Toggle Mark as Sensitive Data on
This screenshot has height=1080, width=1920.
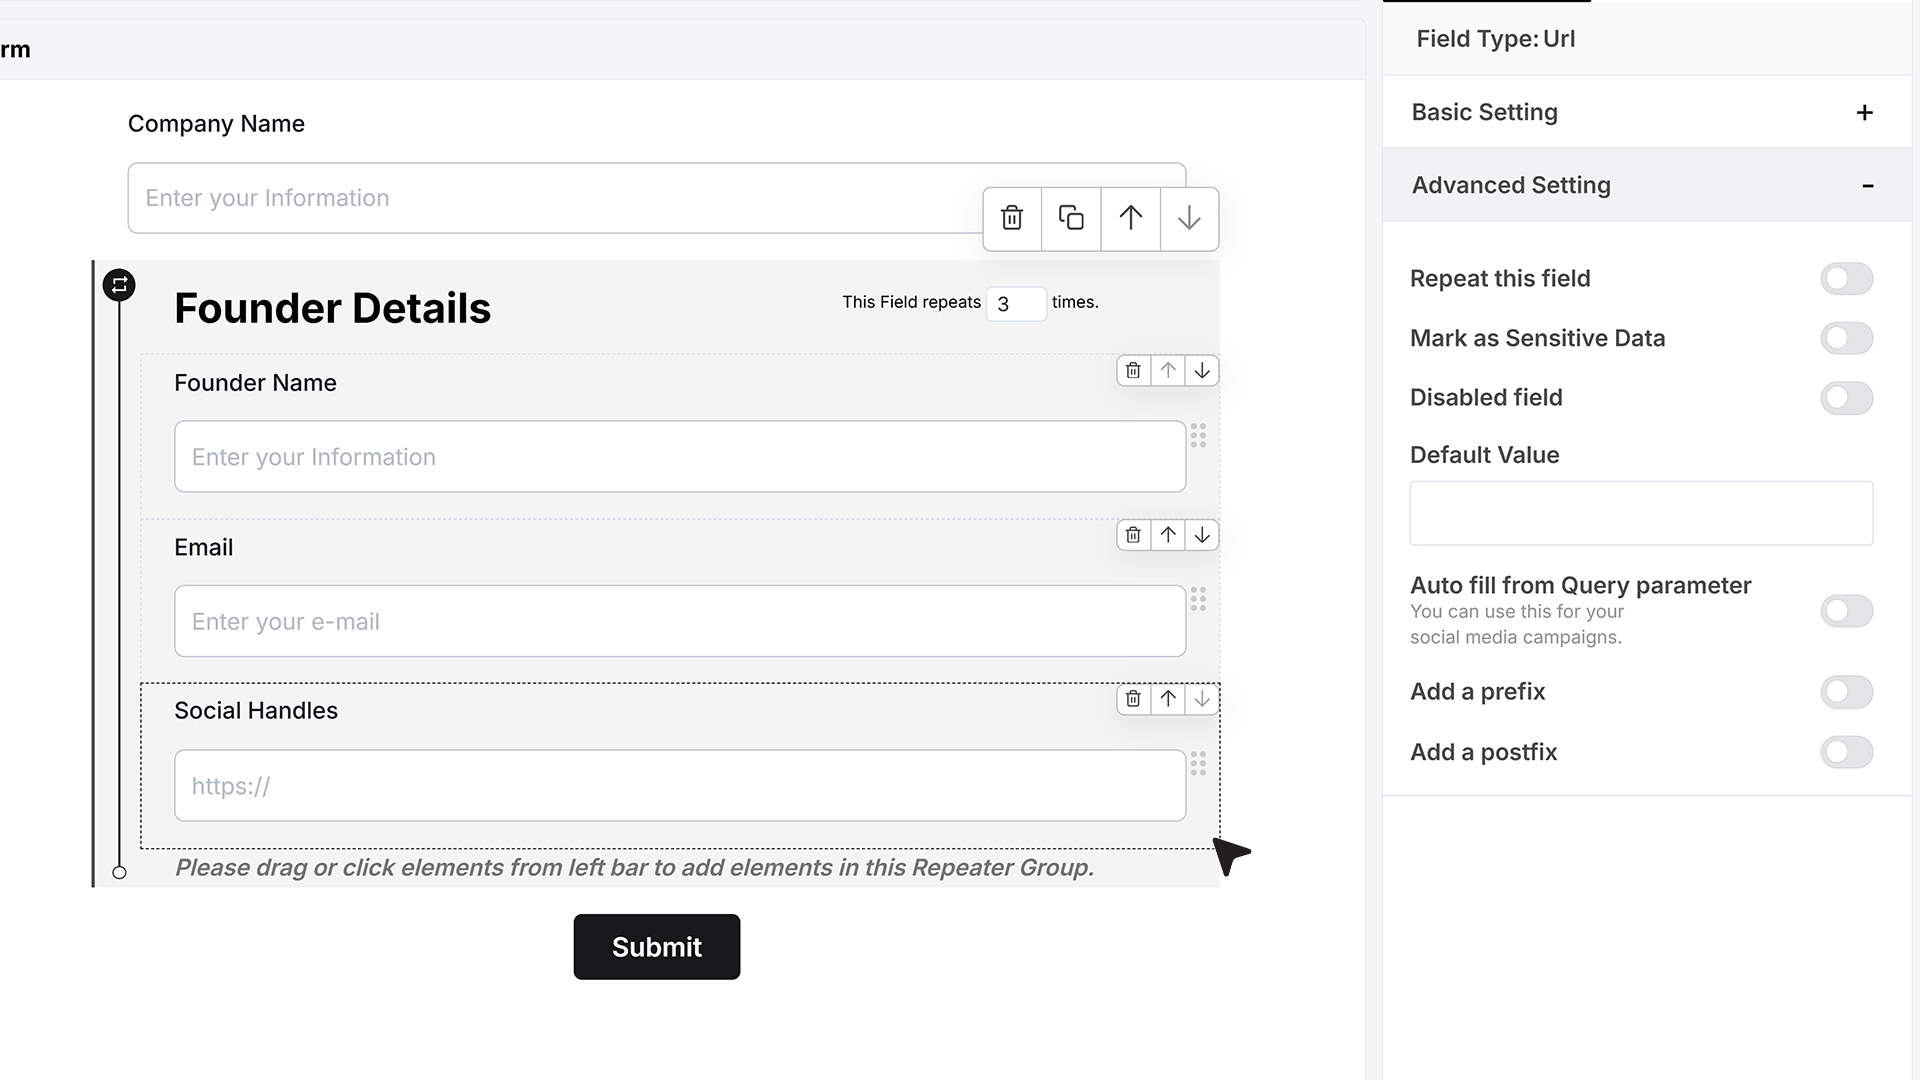(1846, 338)
